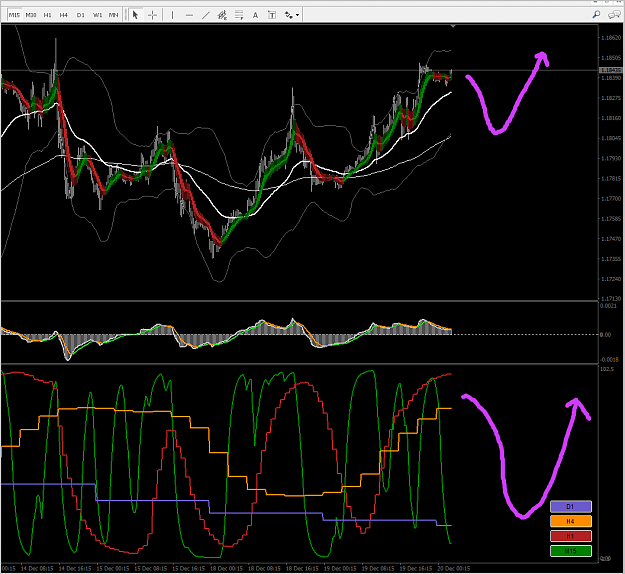Open the chat community icon
This screenshot has width=625, height=574.
(x=614, y=15)
